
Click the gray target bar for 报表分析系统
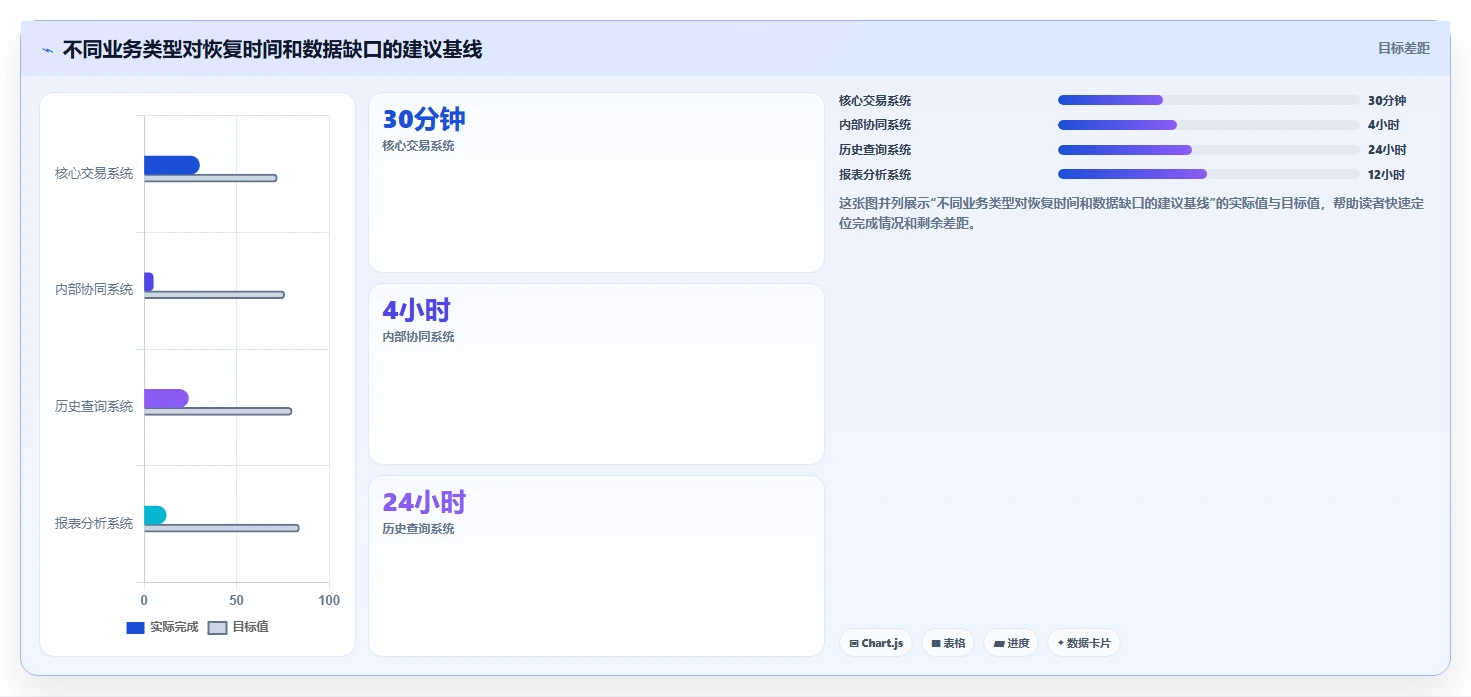[x=221, y=528]
